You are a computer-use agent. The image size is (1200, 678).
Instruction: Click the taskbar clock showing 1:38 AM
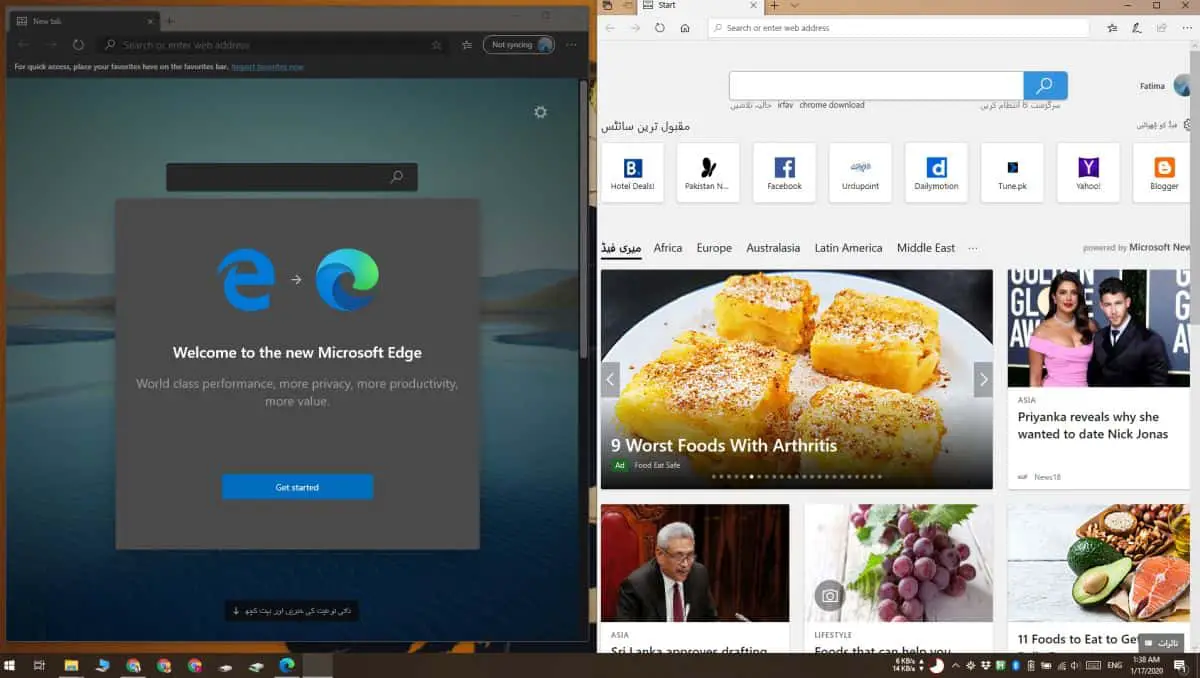coord(1148,666)
